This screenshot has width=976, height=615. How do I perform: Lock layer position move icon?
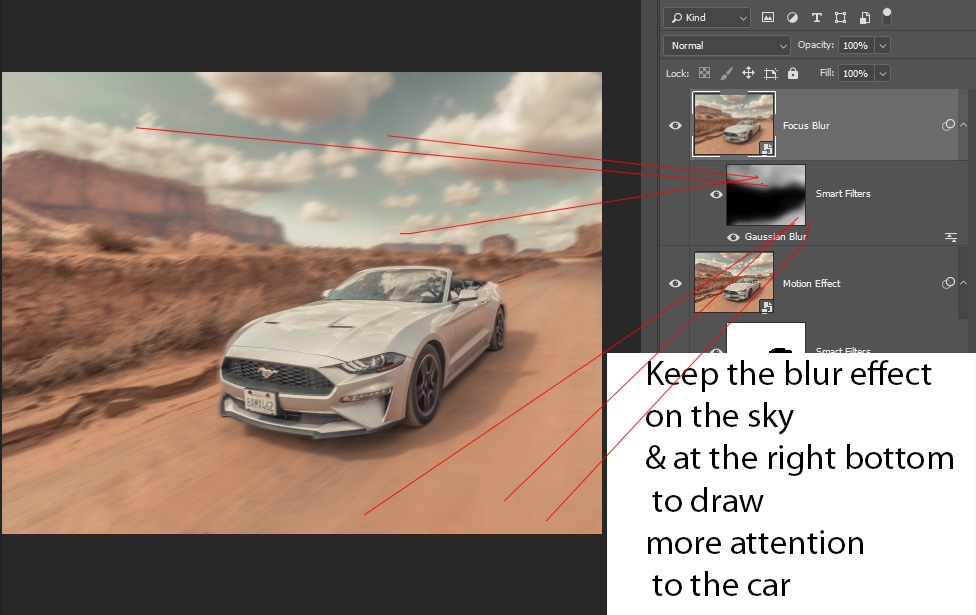(x=748, y=74)
